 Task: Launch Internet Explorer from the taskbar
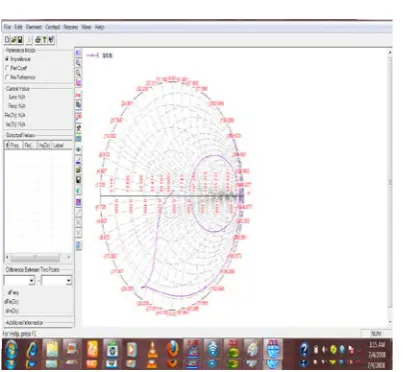click(x=31, y=349)
